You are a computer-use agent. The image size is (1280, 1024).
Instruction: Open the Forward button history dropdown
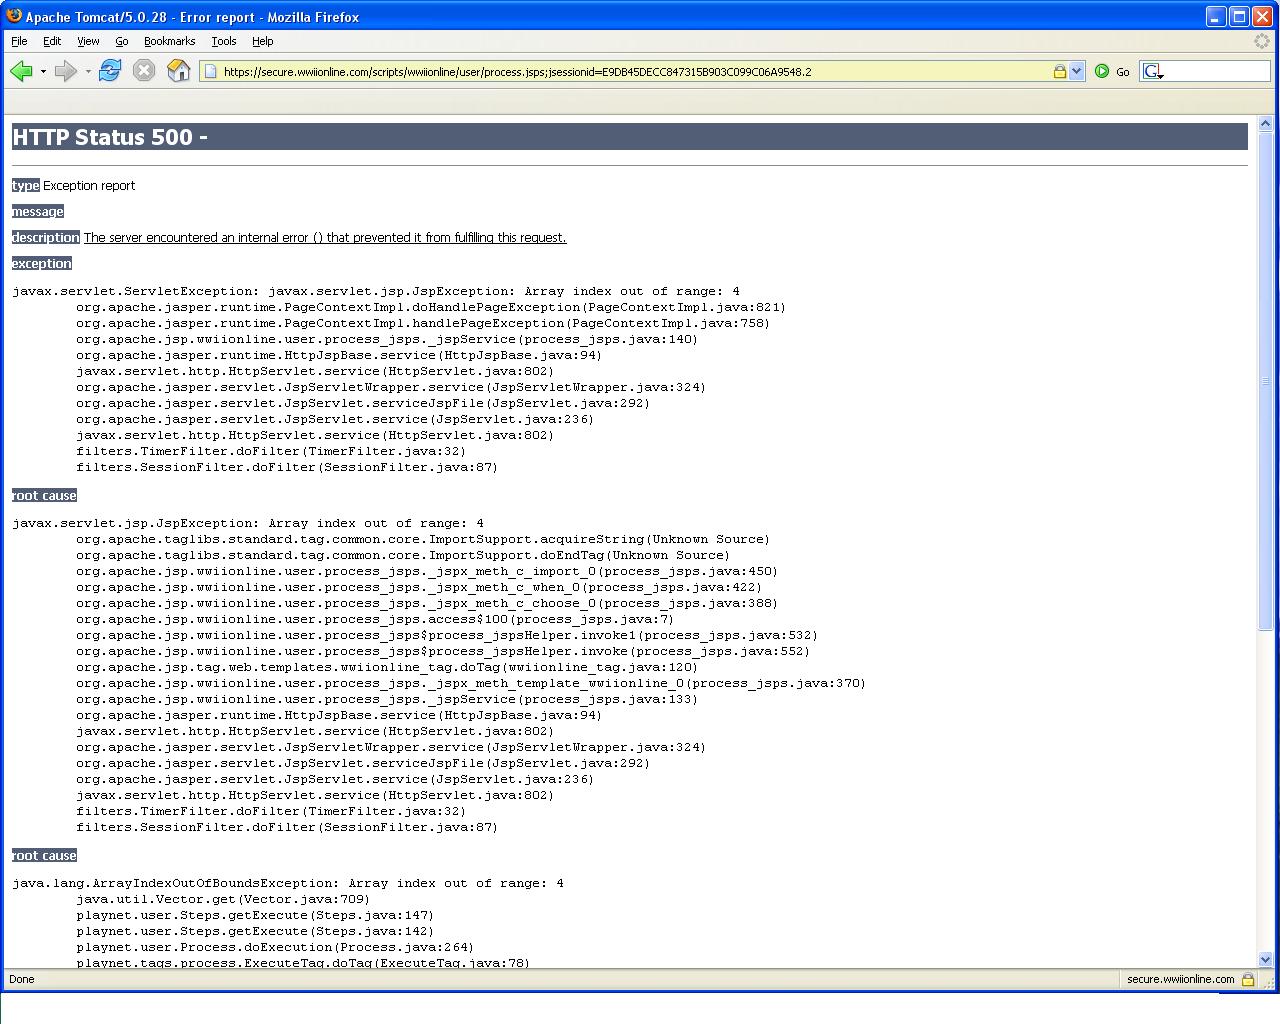click(88, 71)
